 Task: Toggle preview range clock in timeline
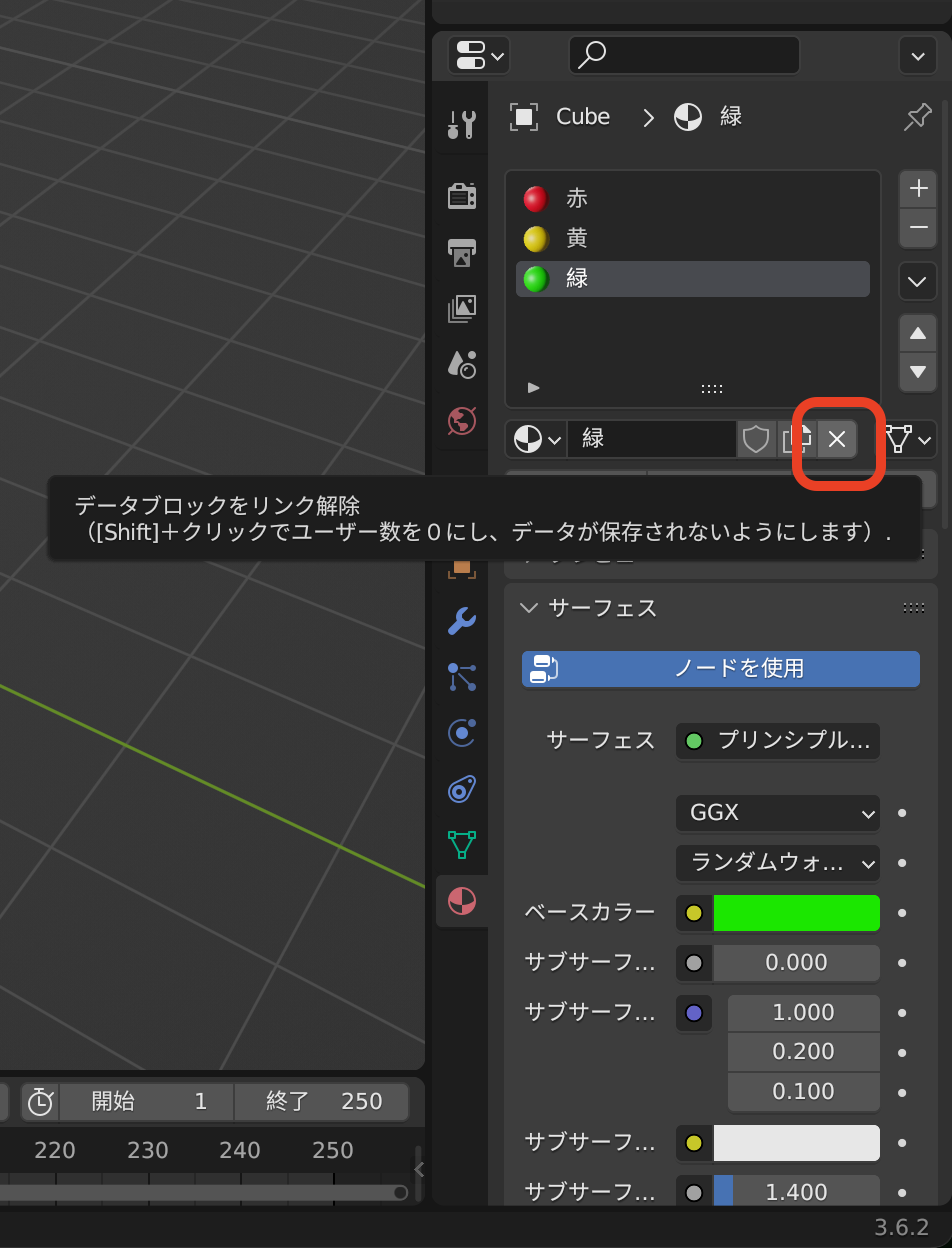40,1102
